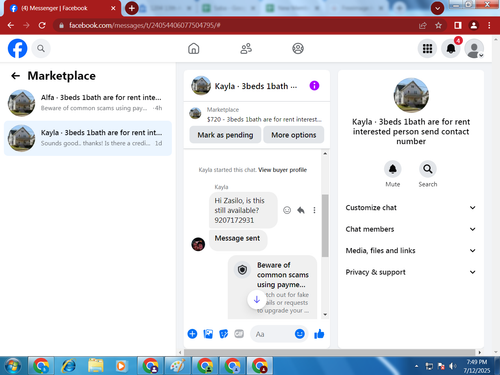Share this page icon in address bar

click(423, 25)
